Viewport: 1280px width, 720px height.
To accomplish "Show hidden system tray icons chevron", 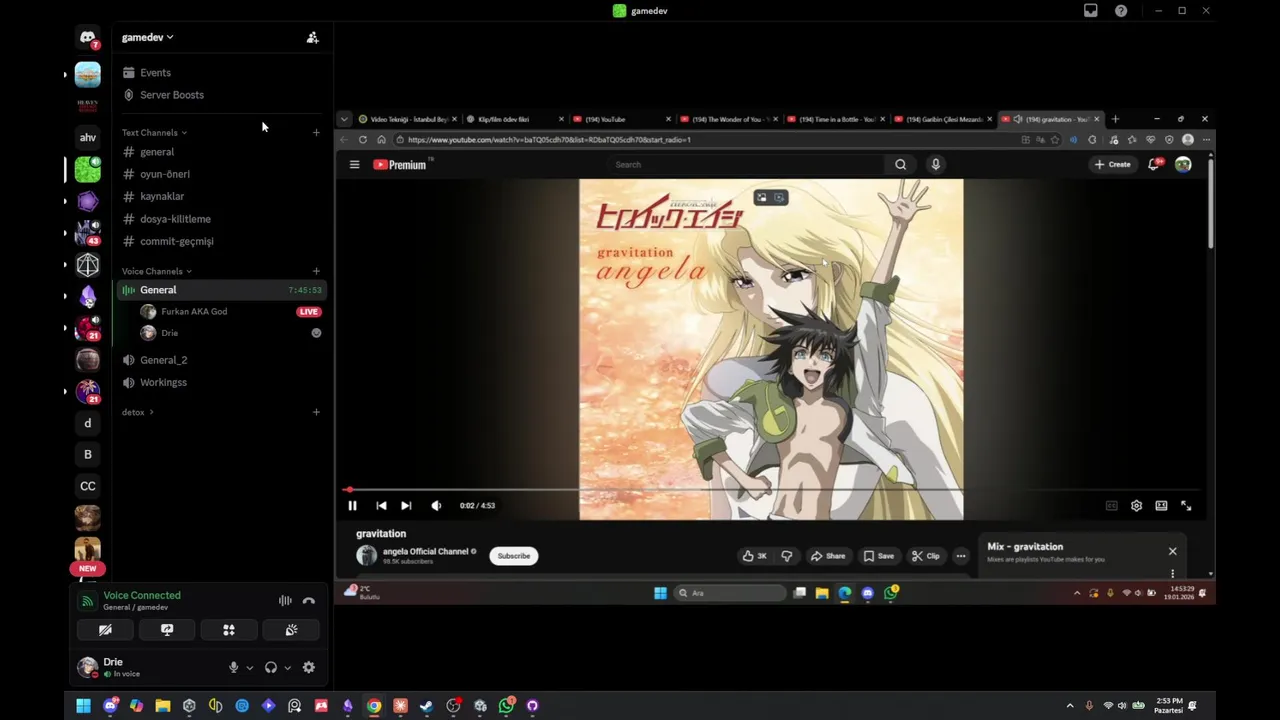I will (x=1070, y=706).
